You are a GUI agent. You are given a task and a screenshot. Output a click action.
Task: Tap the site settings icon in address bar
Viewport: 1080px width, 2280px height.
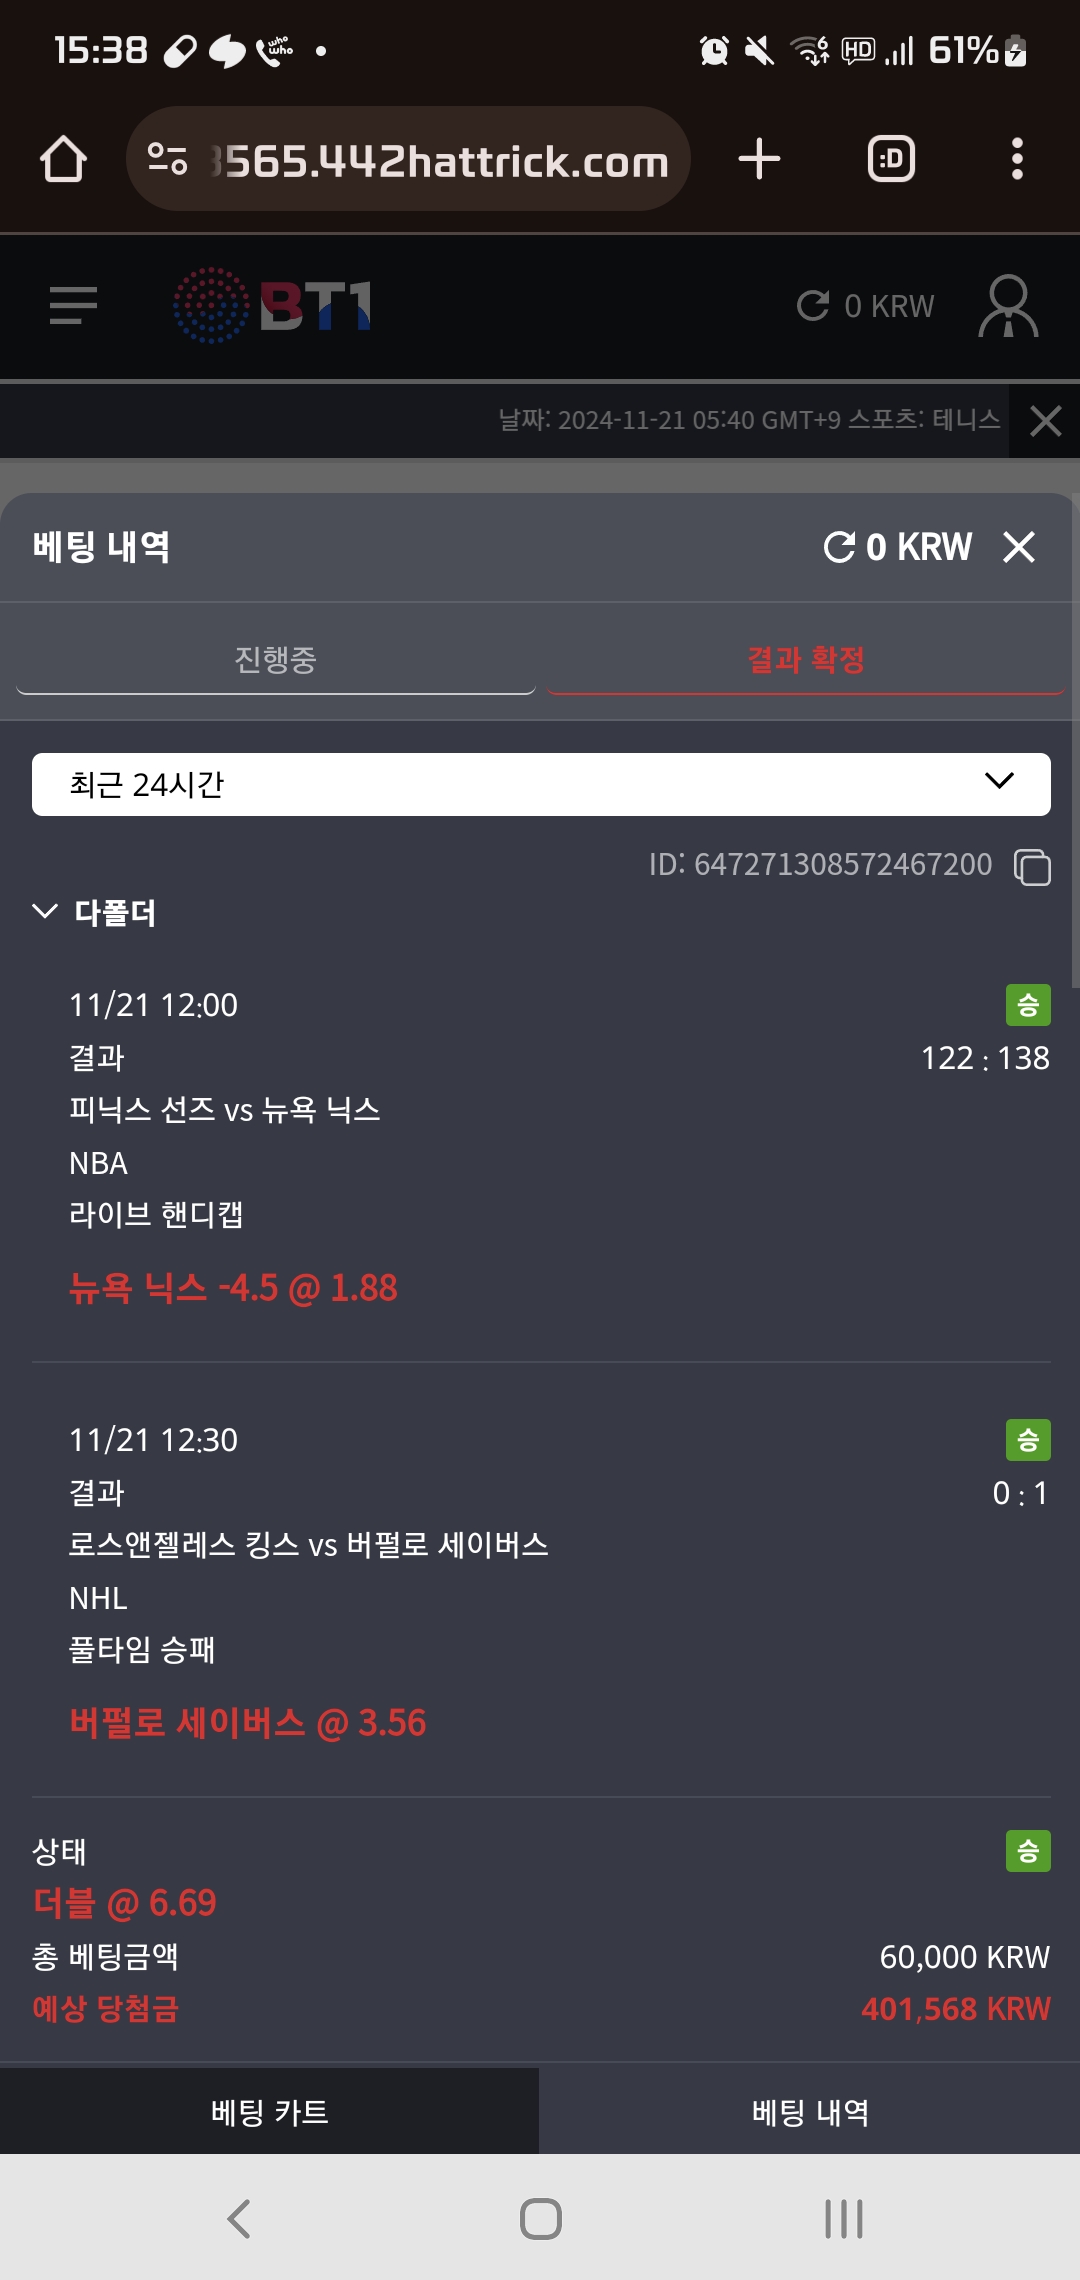pyautogui.click(x=167, y=159)
